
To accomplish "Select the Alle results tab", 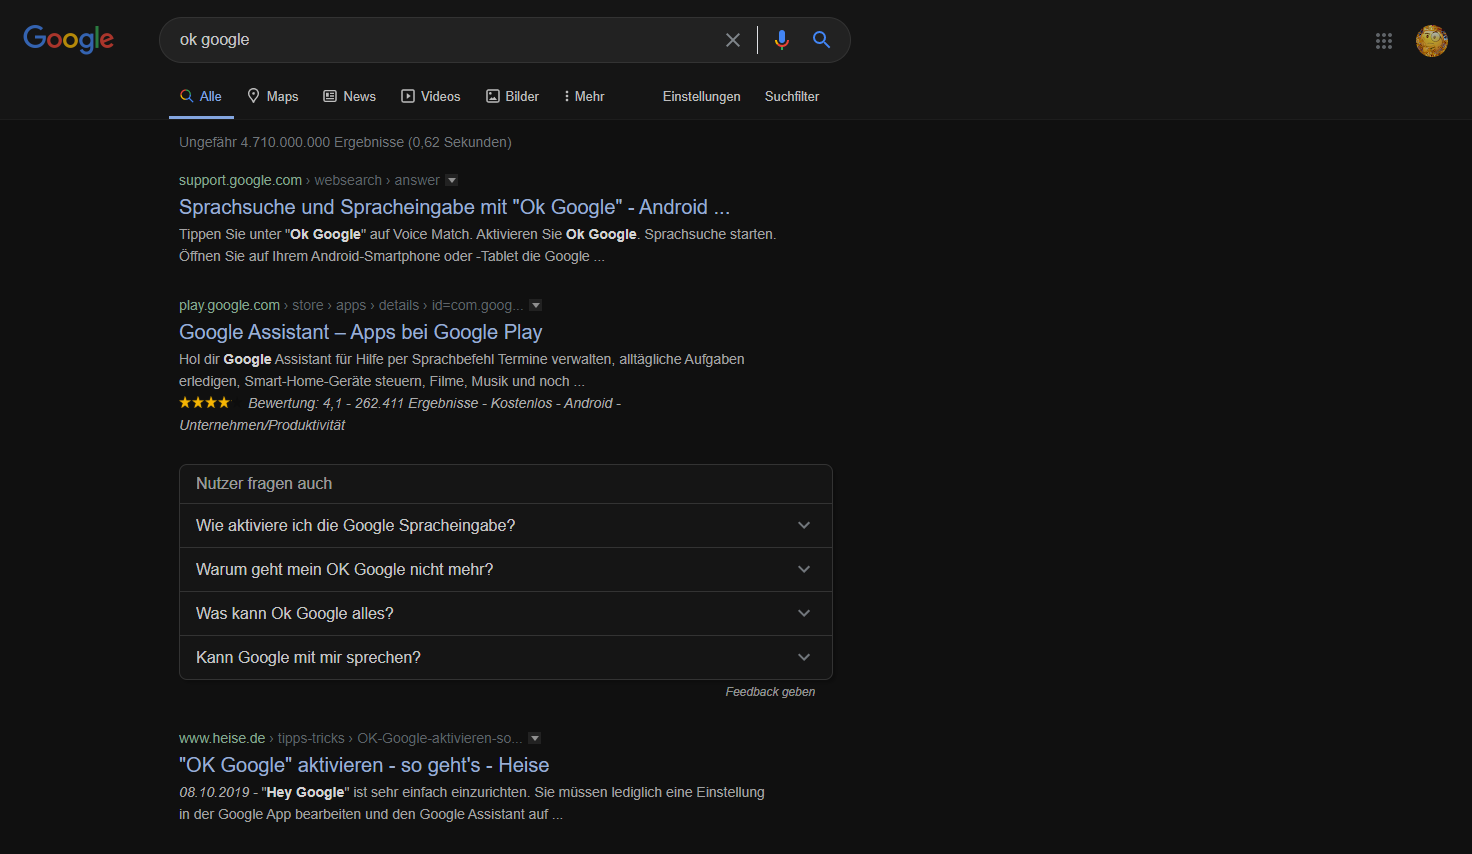I will click(201, 97).
